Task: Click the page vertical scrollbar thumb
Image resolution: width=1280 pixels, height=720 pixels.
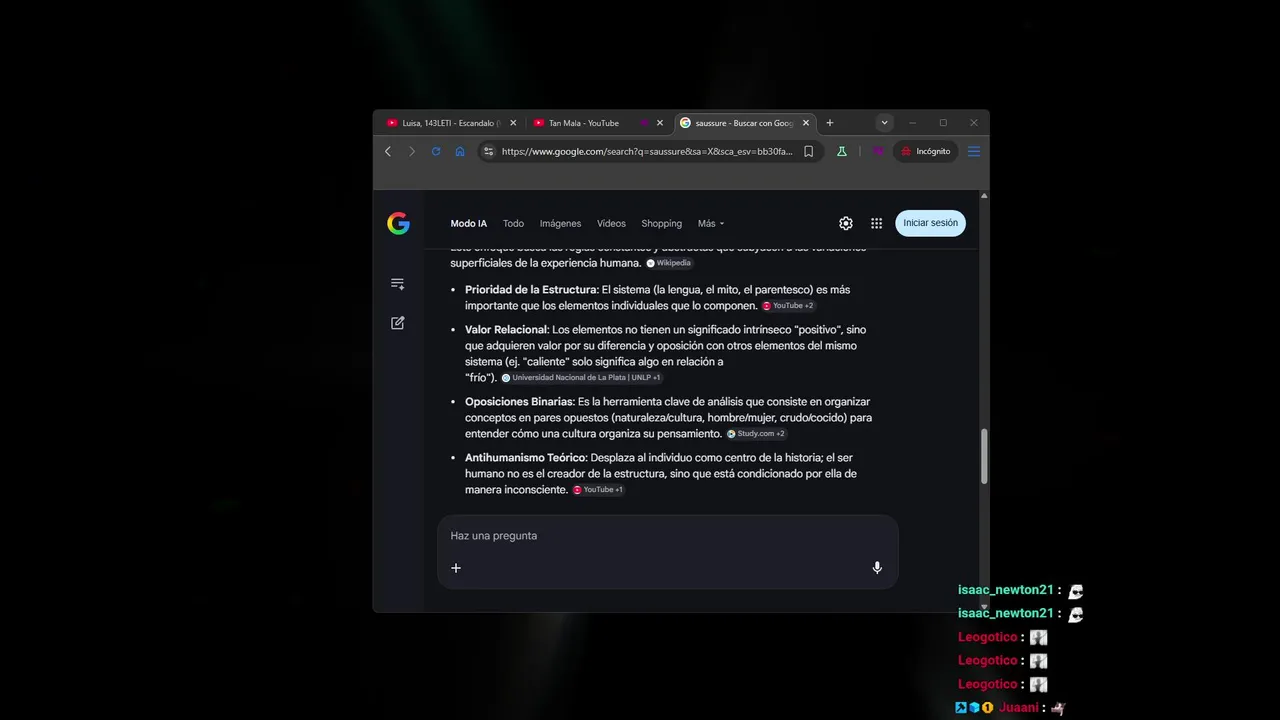Action: click(x=984, y=457)
